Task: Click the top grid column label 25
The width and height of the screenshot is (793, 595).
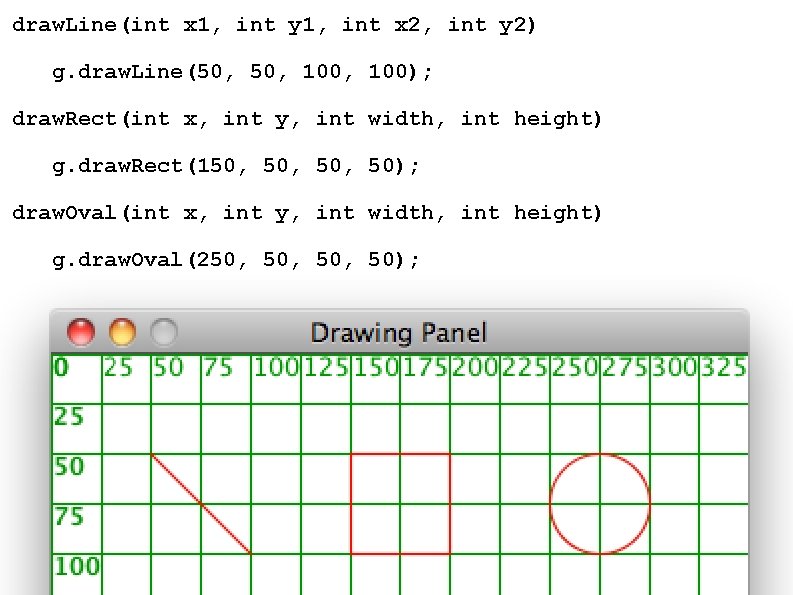Action: (118, 367)
